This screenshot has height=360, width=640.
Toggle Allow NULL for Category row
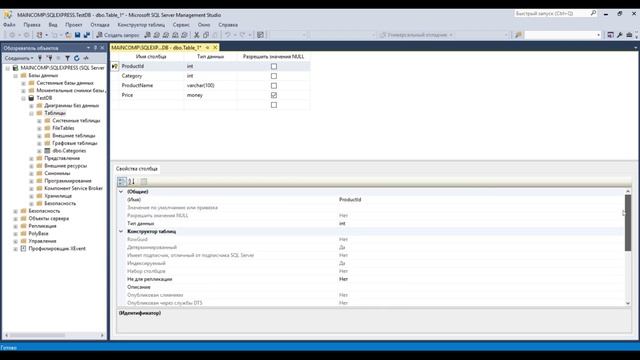(274, 76)
